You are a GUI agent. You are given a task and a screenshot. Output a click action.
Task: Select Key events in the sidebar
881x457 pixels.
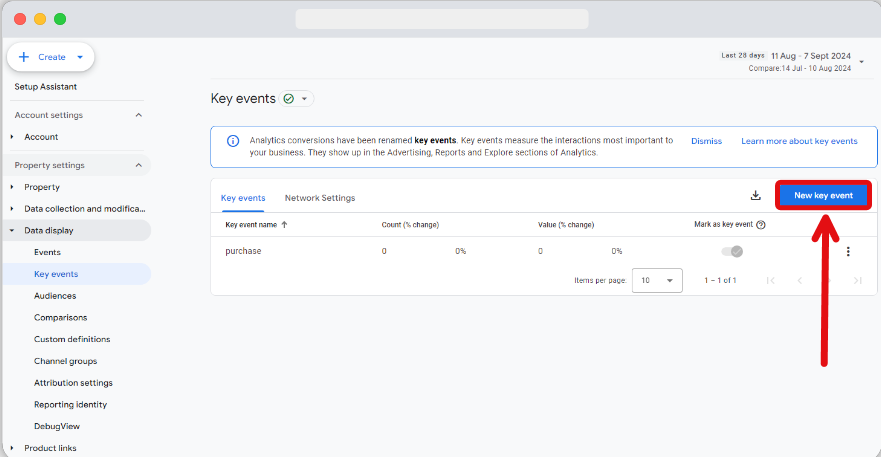(56, 274)
